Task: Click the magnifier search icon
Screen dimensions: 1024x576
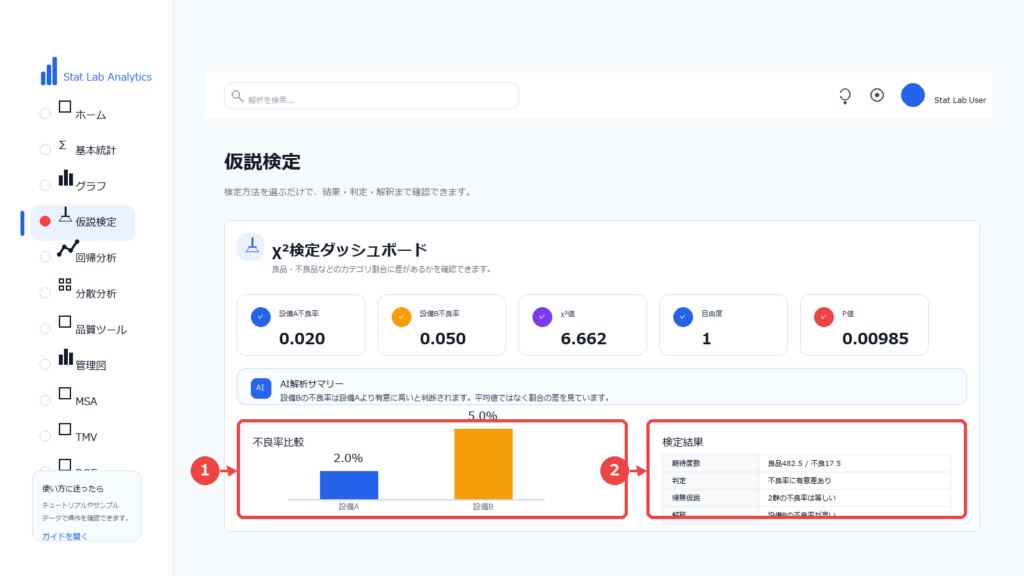Action: (x=237, y=96)
